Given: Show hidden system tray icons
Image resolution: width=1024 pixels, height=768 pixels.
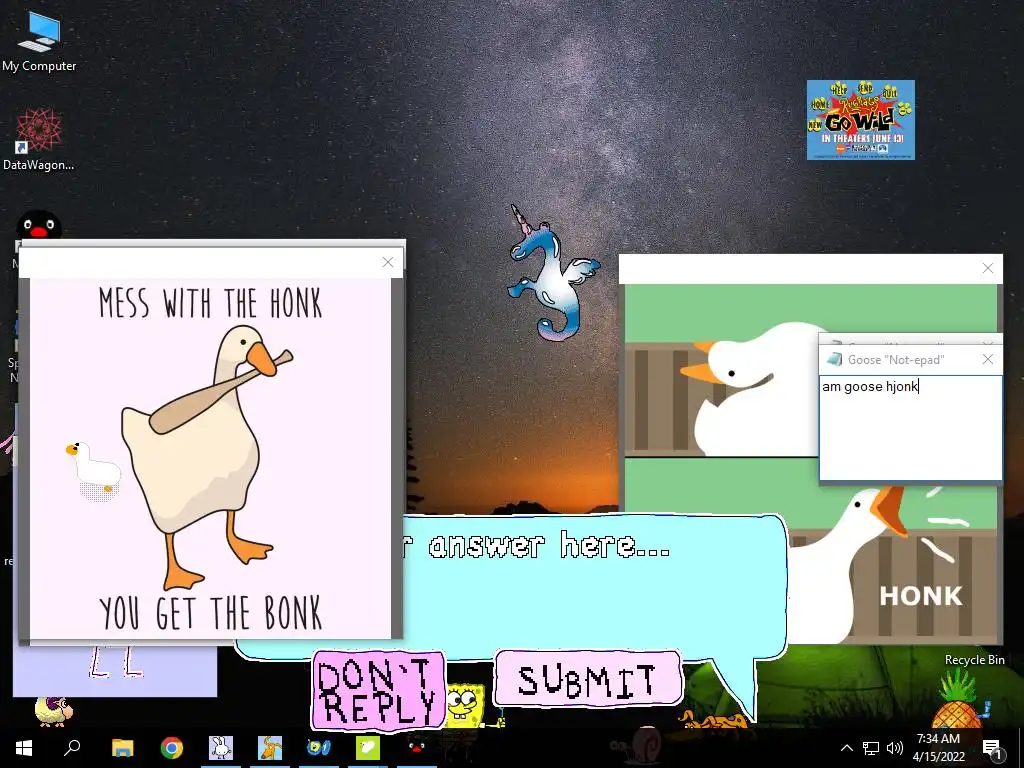Looking at the screenshot, I should point(846,748).
